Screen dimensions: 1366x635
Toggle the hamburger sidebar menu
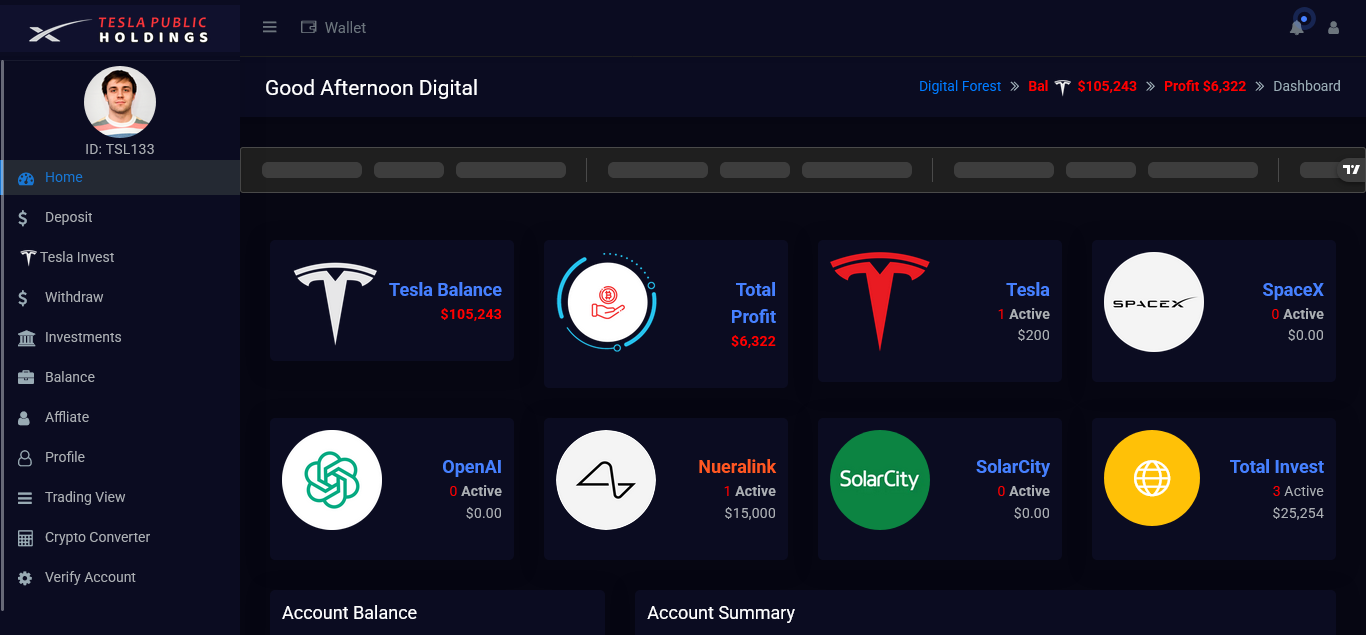pyautogui.click(x=269, y=27)
